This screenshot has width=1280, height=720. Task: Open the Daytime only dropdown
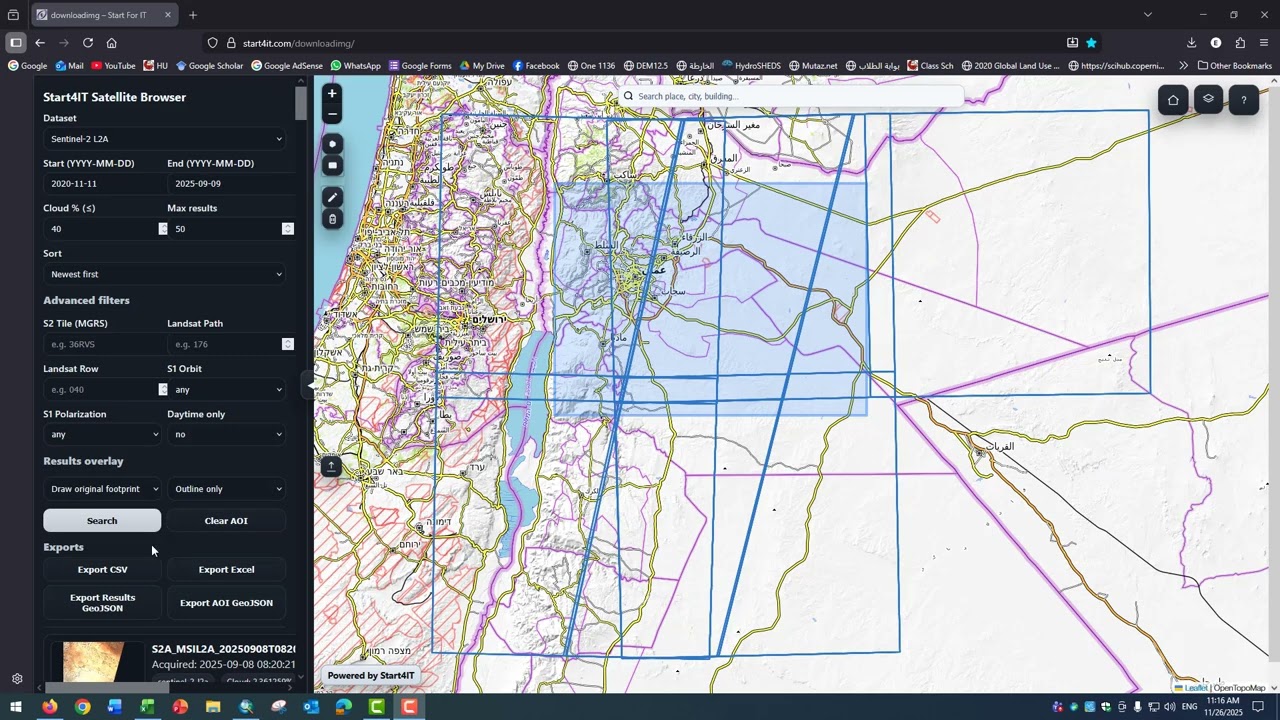[227, 435]
